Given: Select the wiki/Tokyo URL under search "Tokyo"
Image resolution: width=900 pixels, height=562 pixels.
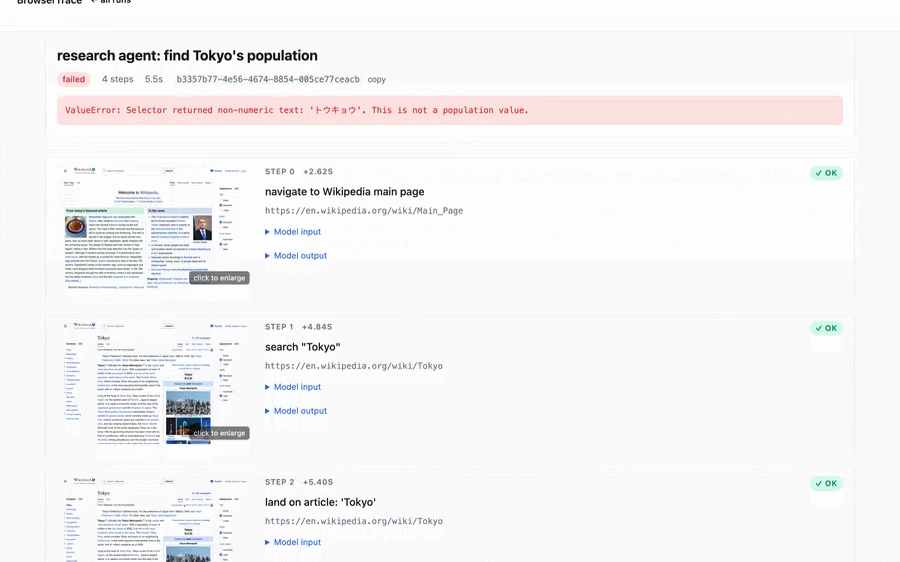Looking at the screenshot, I should [x=354, y=366].
